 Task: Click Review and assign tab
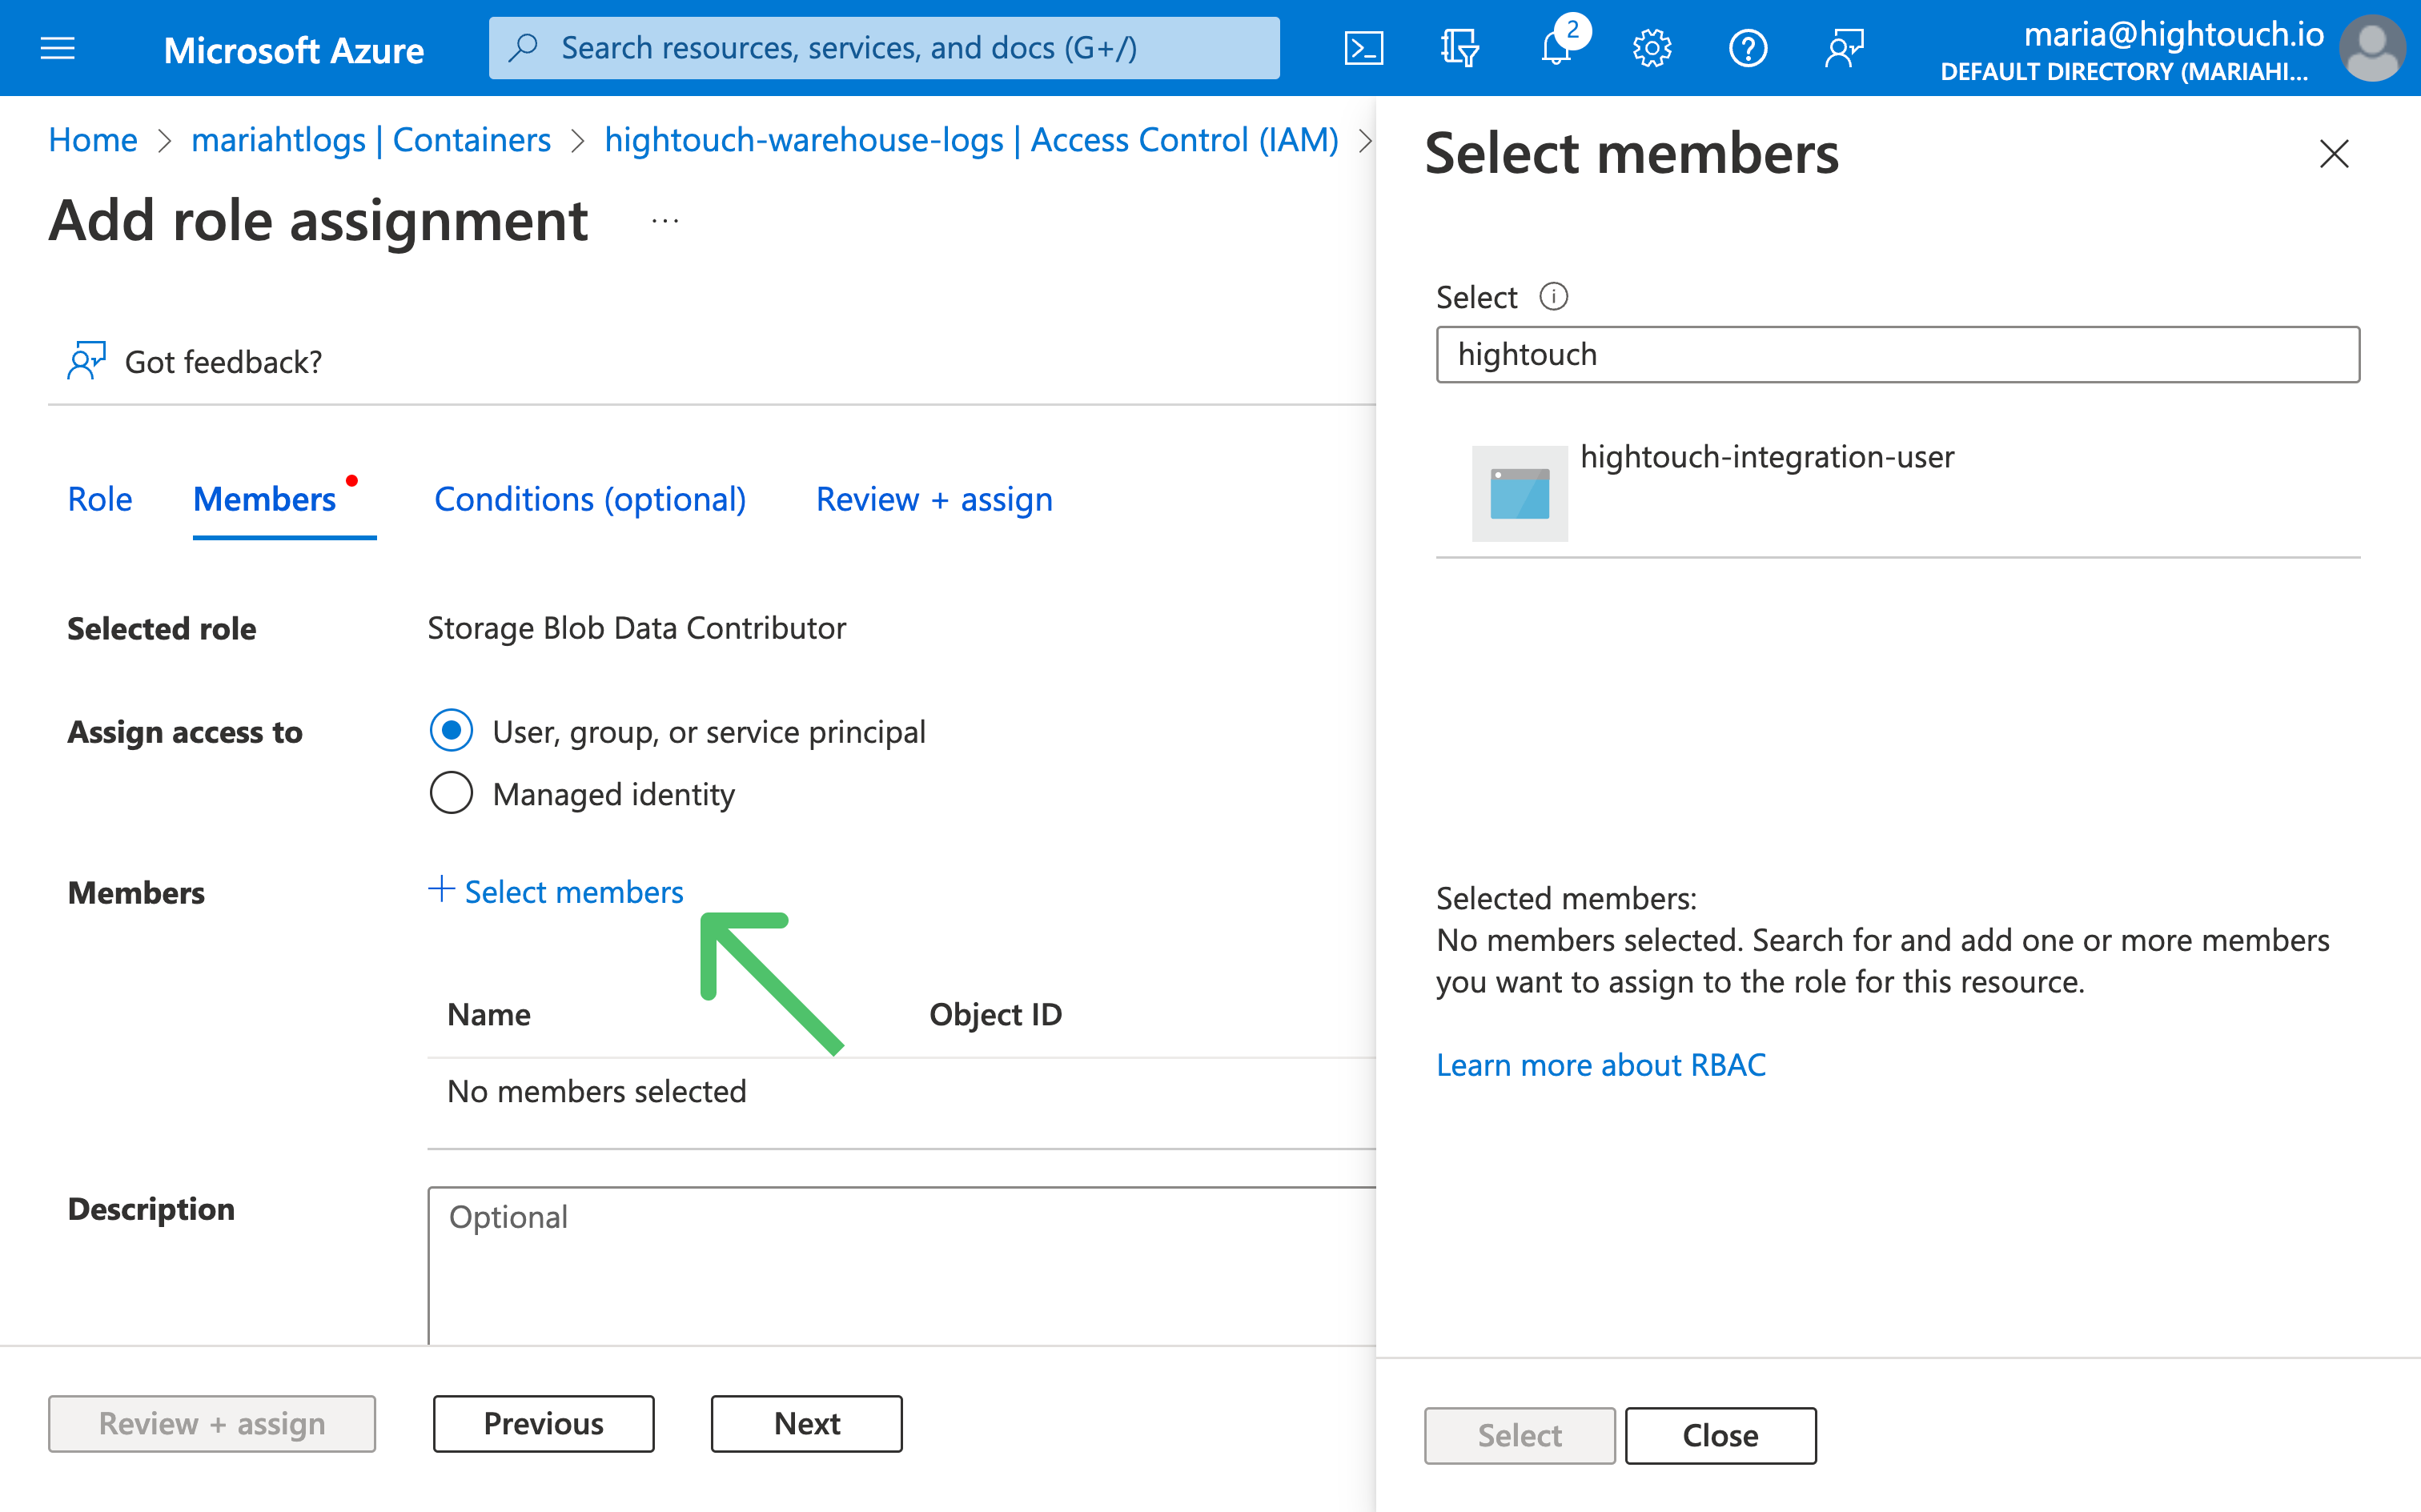[932, 500]
